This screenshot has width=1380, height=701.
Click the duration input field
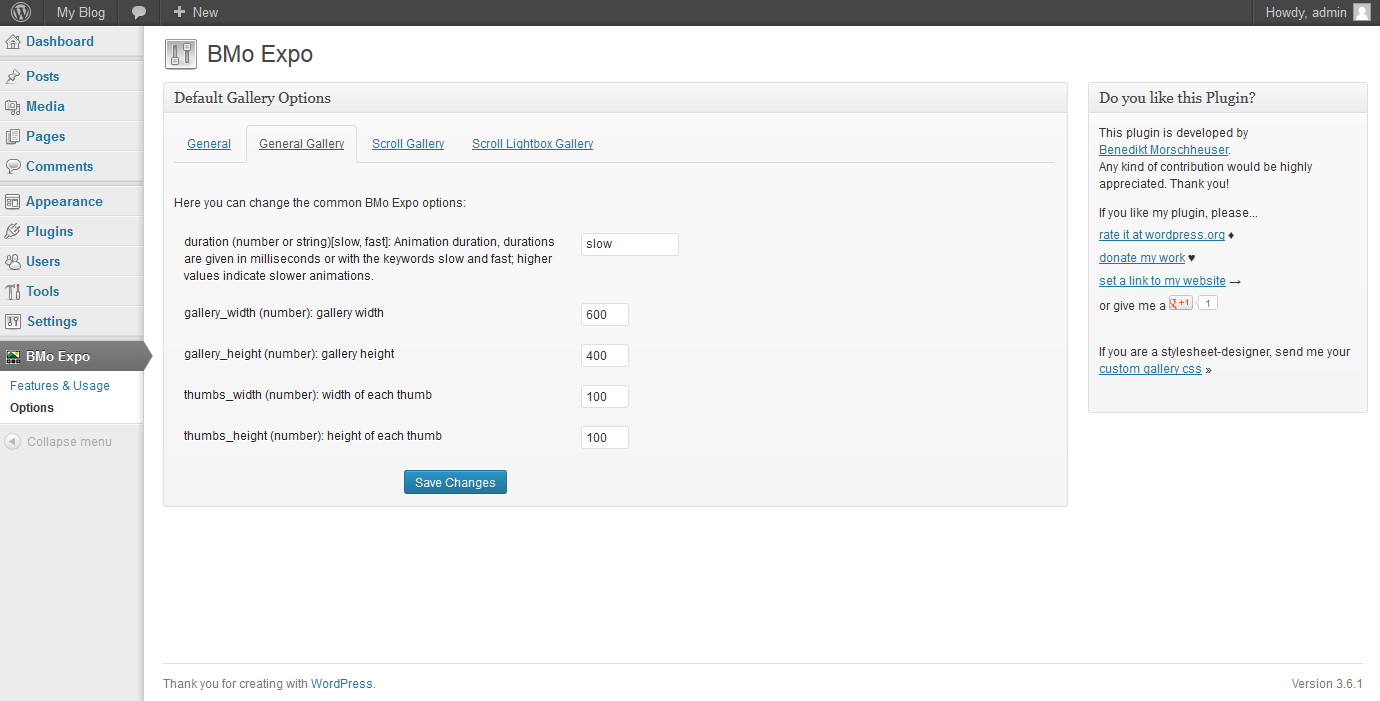pyautogui.click(x=629, y=244)
